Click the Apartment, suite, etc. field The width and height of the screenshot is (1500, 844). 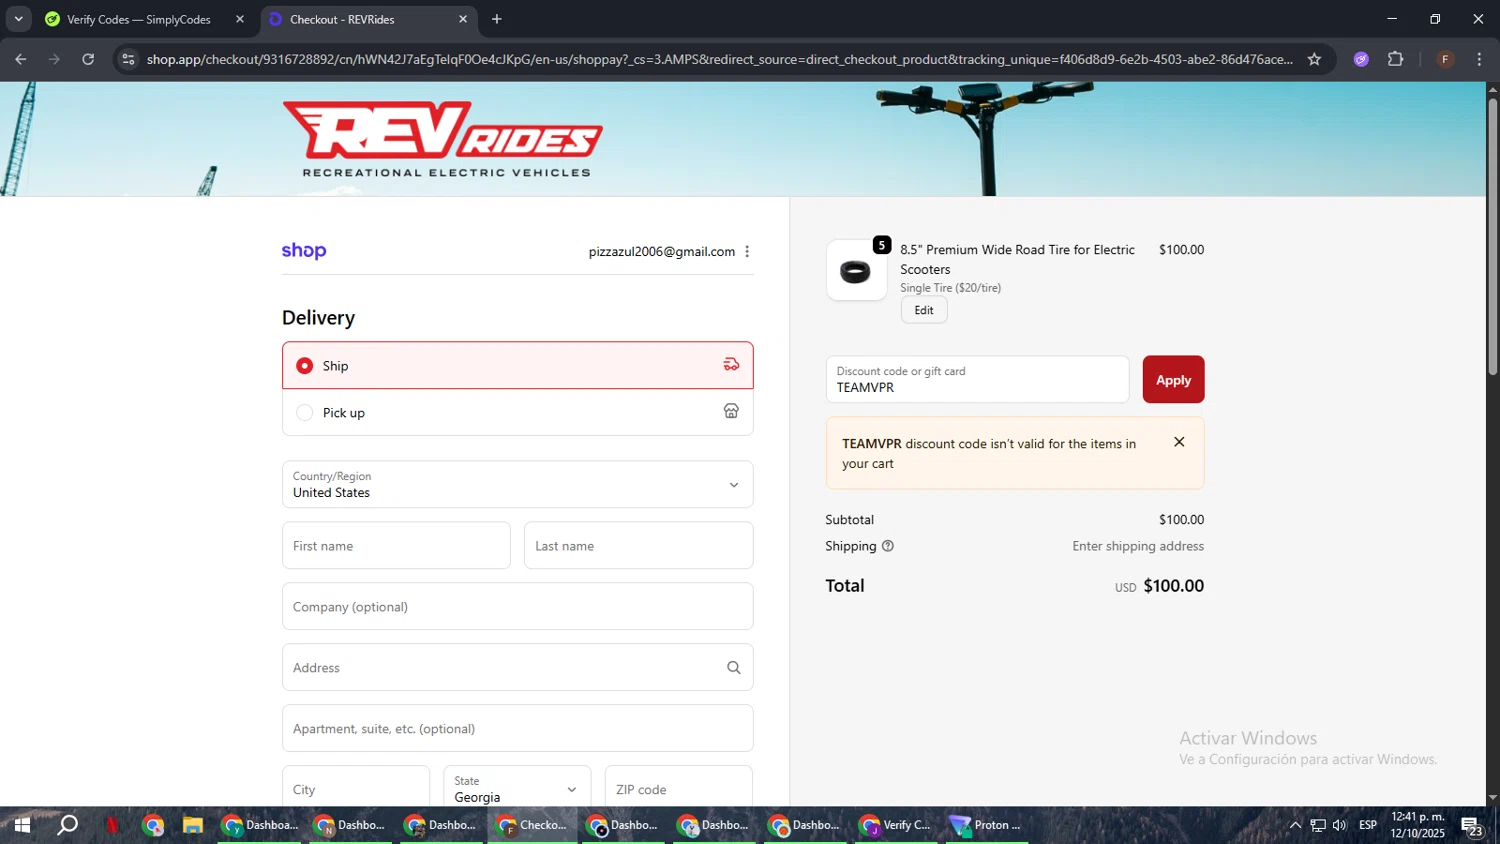[x=517, y=728]
